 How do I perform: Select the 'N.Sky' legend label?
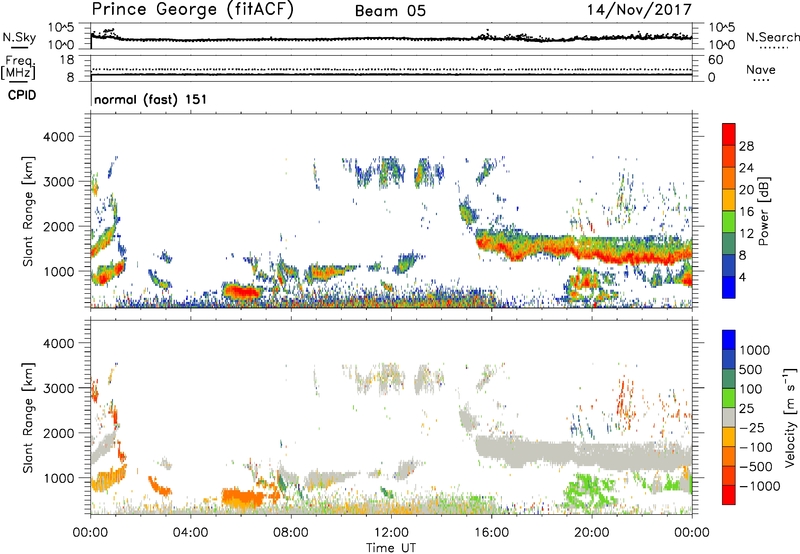tap(19, 37)
